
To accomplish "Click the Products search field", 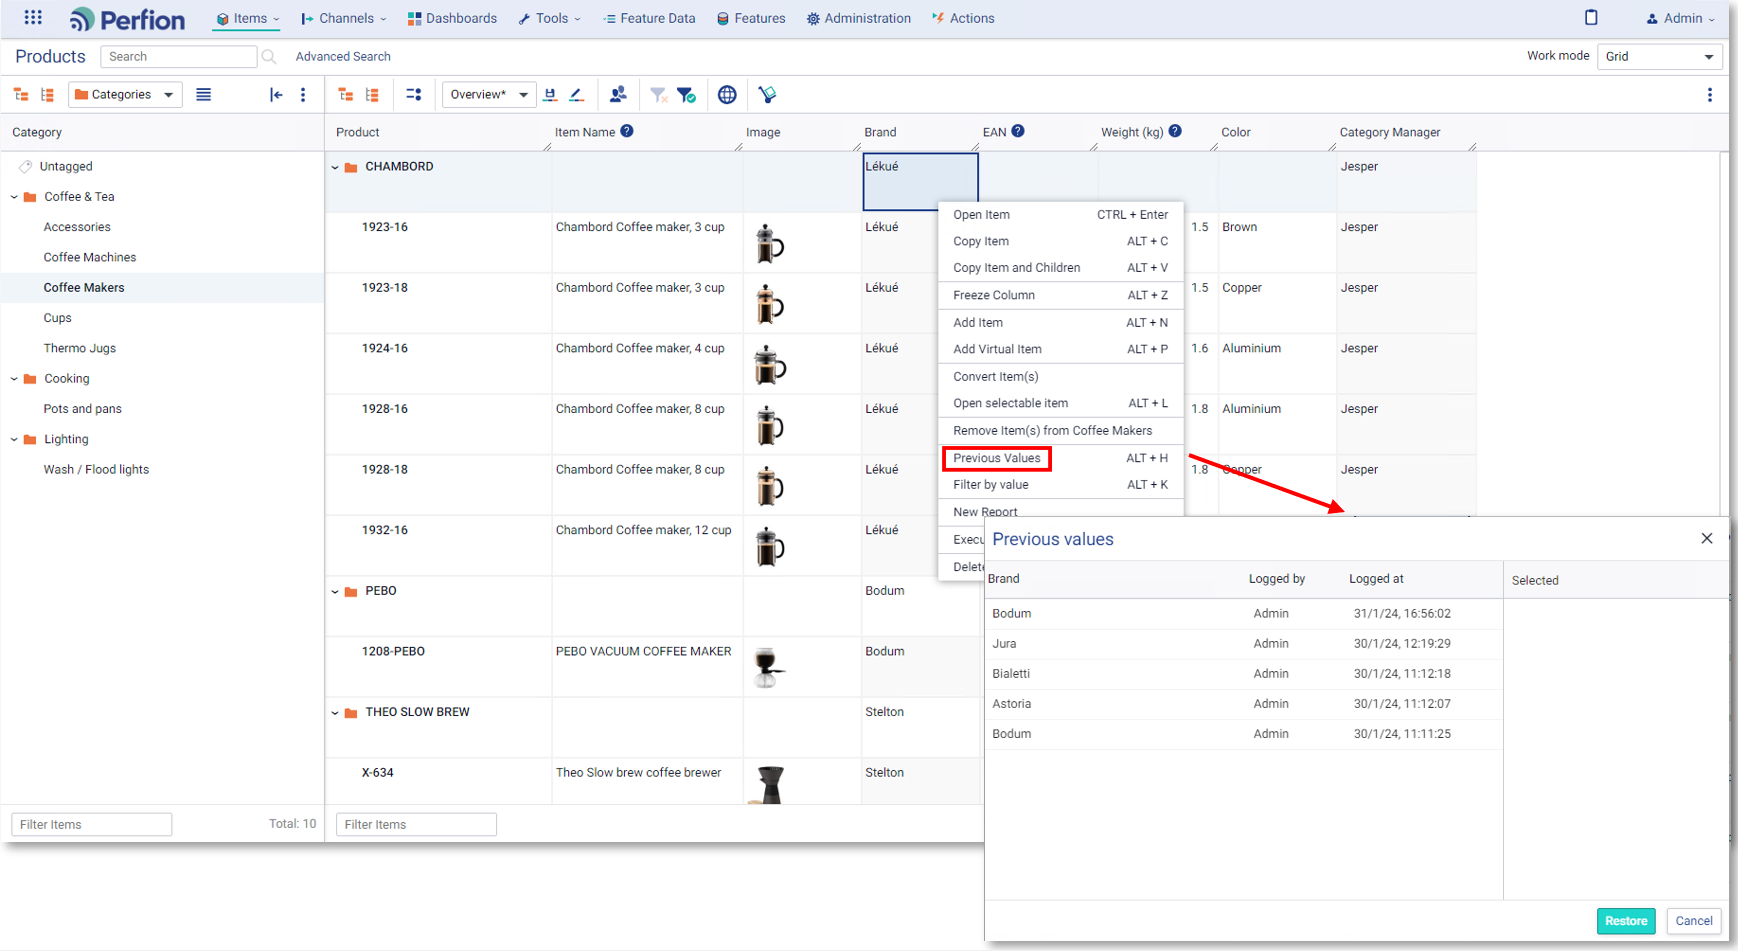I will [x=178, y=57].
